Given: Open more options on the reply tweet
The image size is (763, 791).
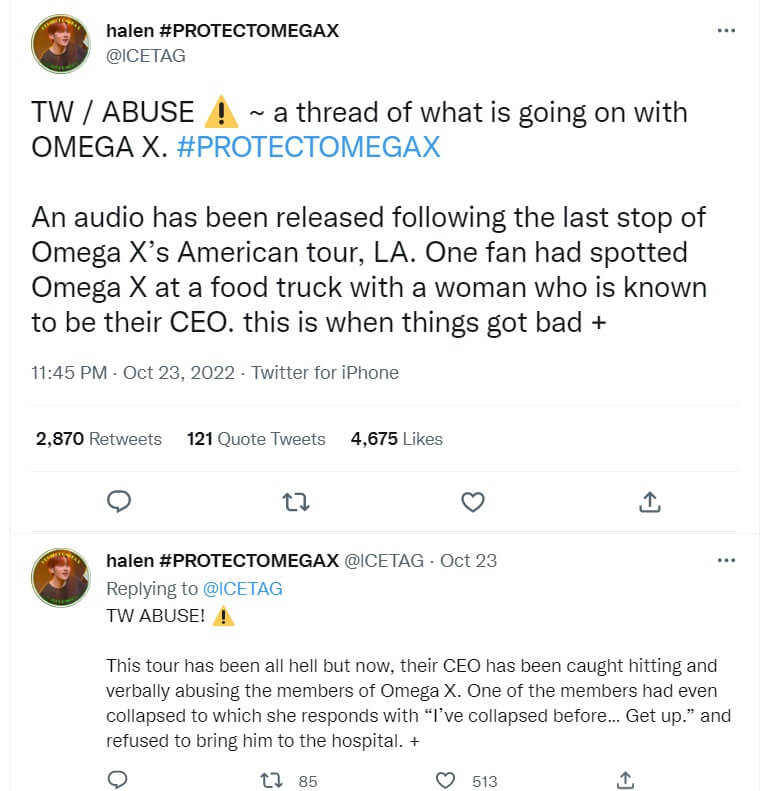Looking at the screenshot, I should click(x=727, y=560).
